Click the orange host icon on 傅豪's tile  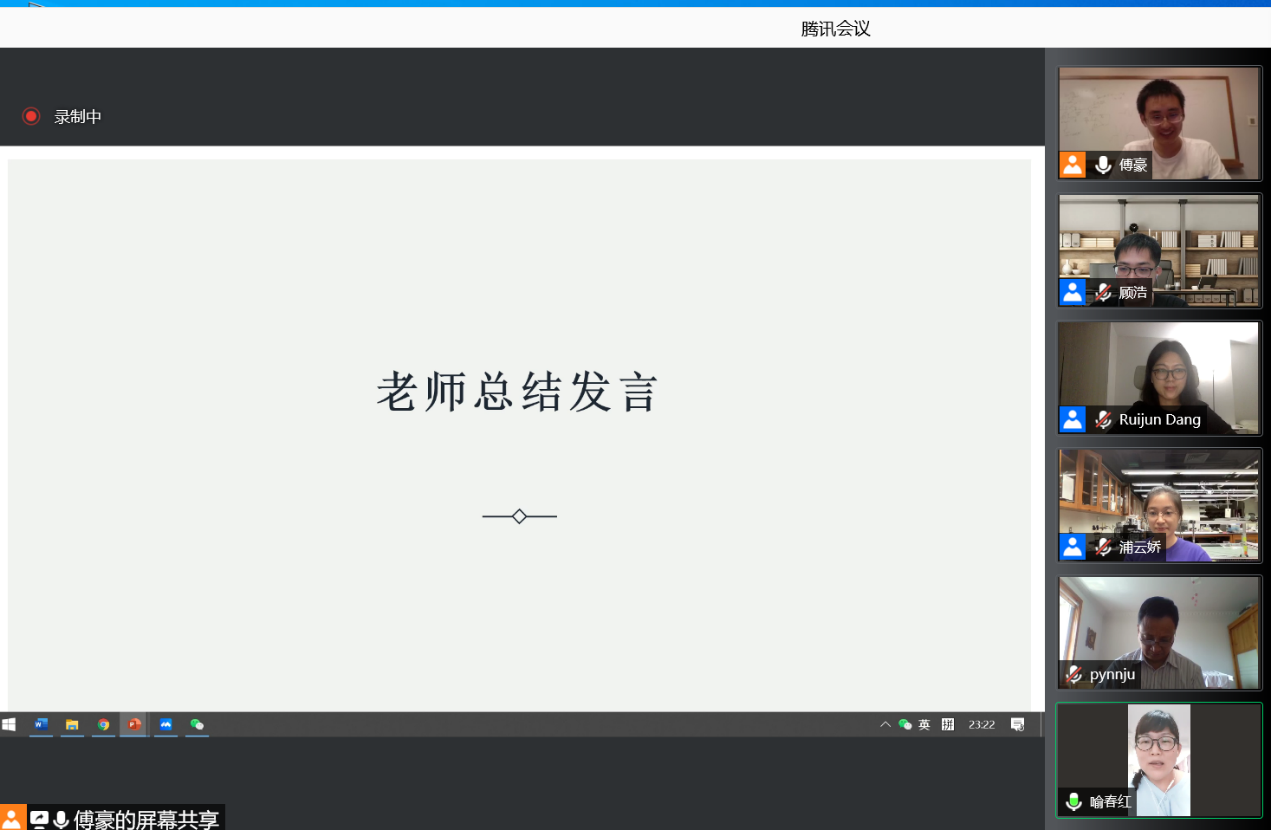(1073, 165)
